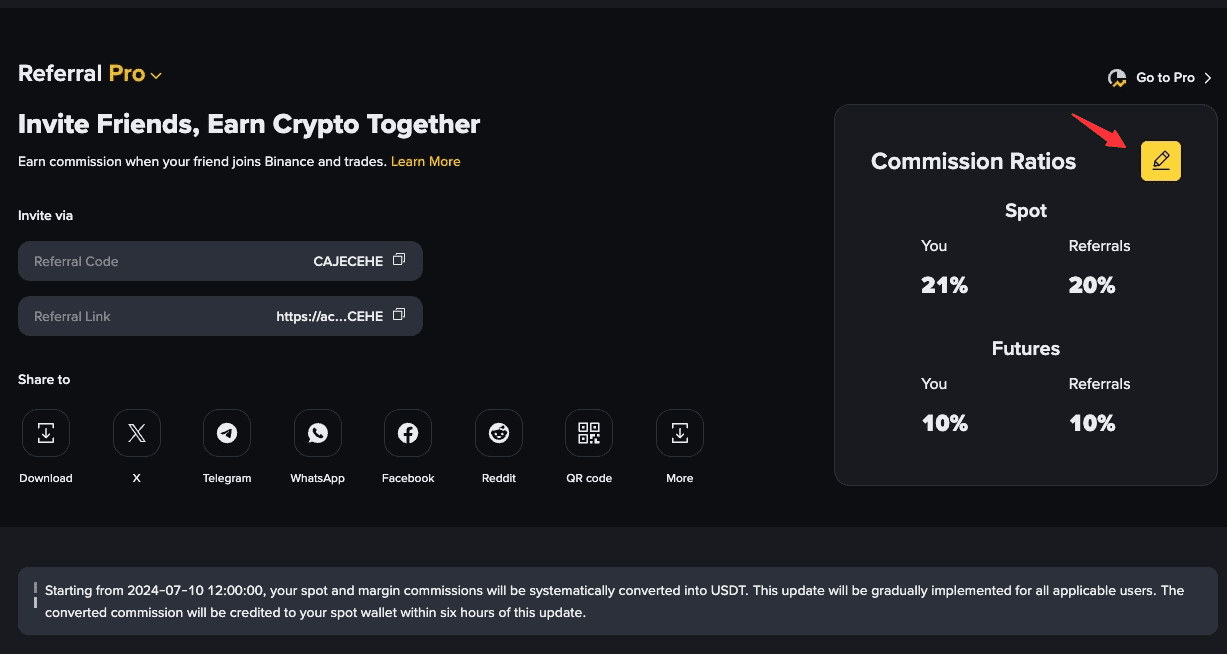Click the Referral Code field
1227x654 pixels.
click(x=220, y=261)
